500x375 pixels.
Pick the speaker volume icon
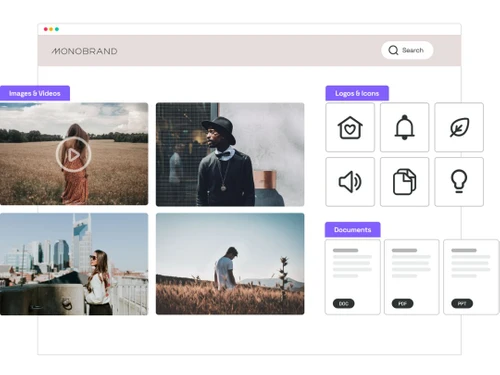click(350, 182)
